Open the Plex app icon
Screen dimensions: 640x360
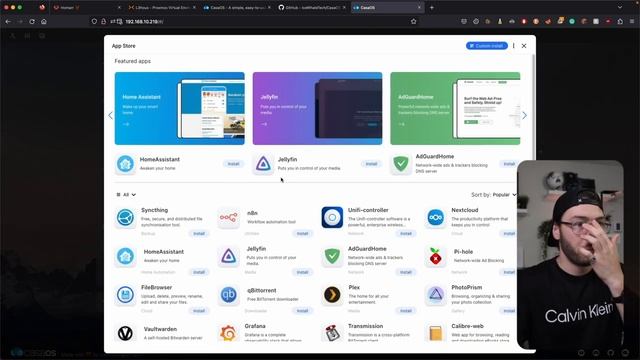(x=332, y=295)
